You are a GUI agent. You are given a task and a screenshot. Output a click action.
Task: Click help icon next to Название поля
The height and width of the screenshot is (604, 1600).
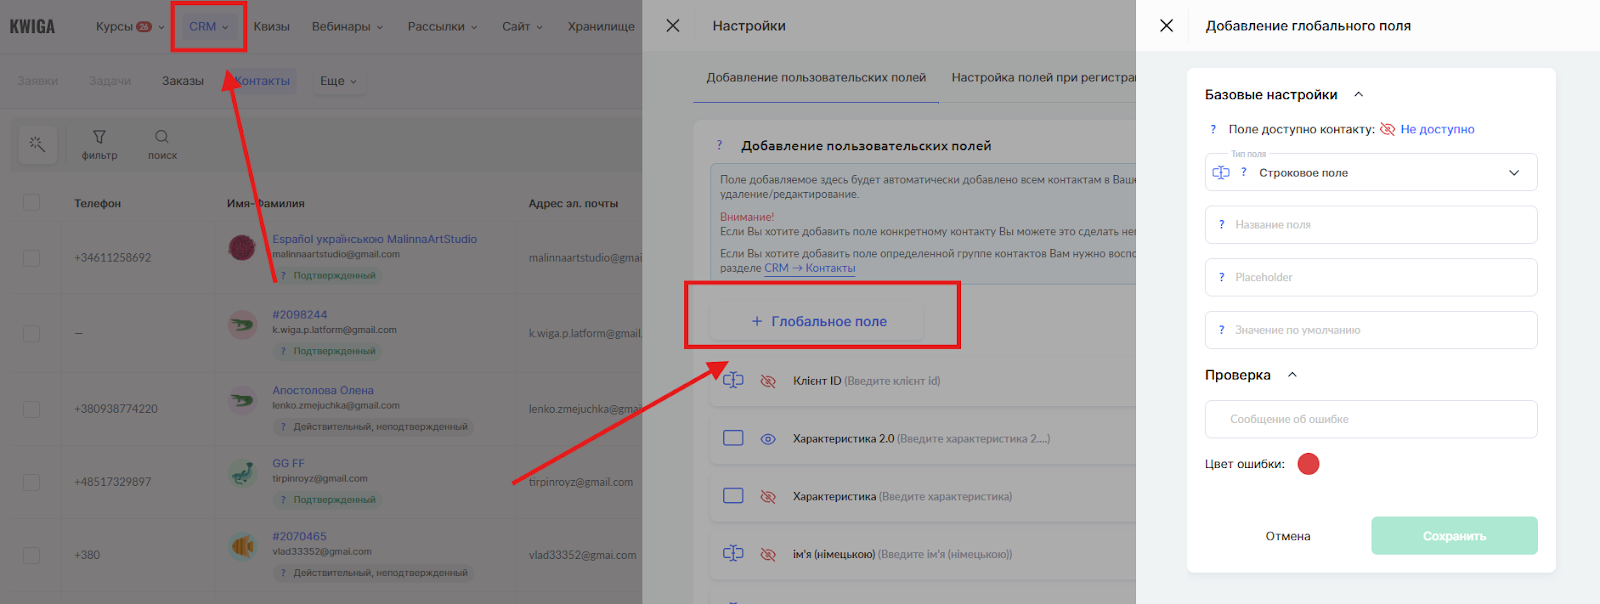coord(1221,225)
